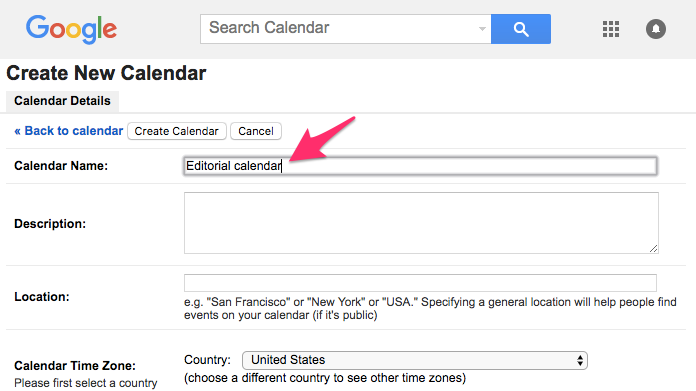This screenshot has width=696, height=391.
Task: Click the Calendar Time Zone label
Action: [x=75, y=366]
